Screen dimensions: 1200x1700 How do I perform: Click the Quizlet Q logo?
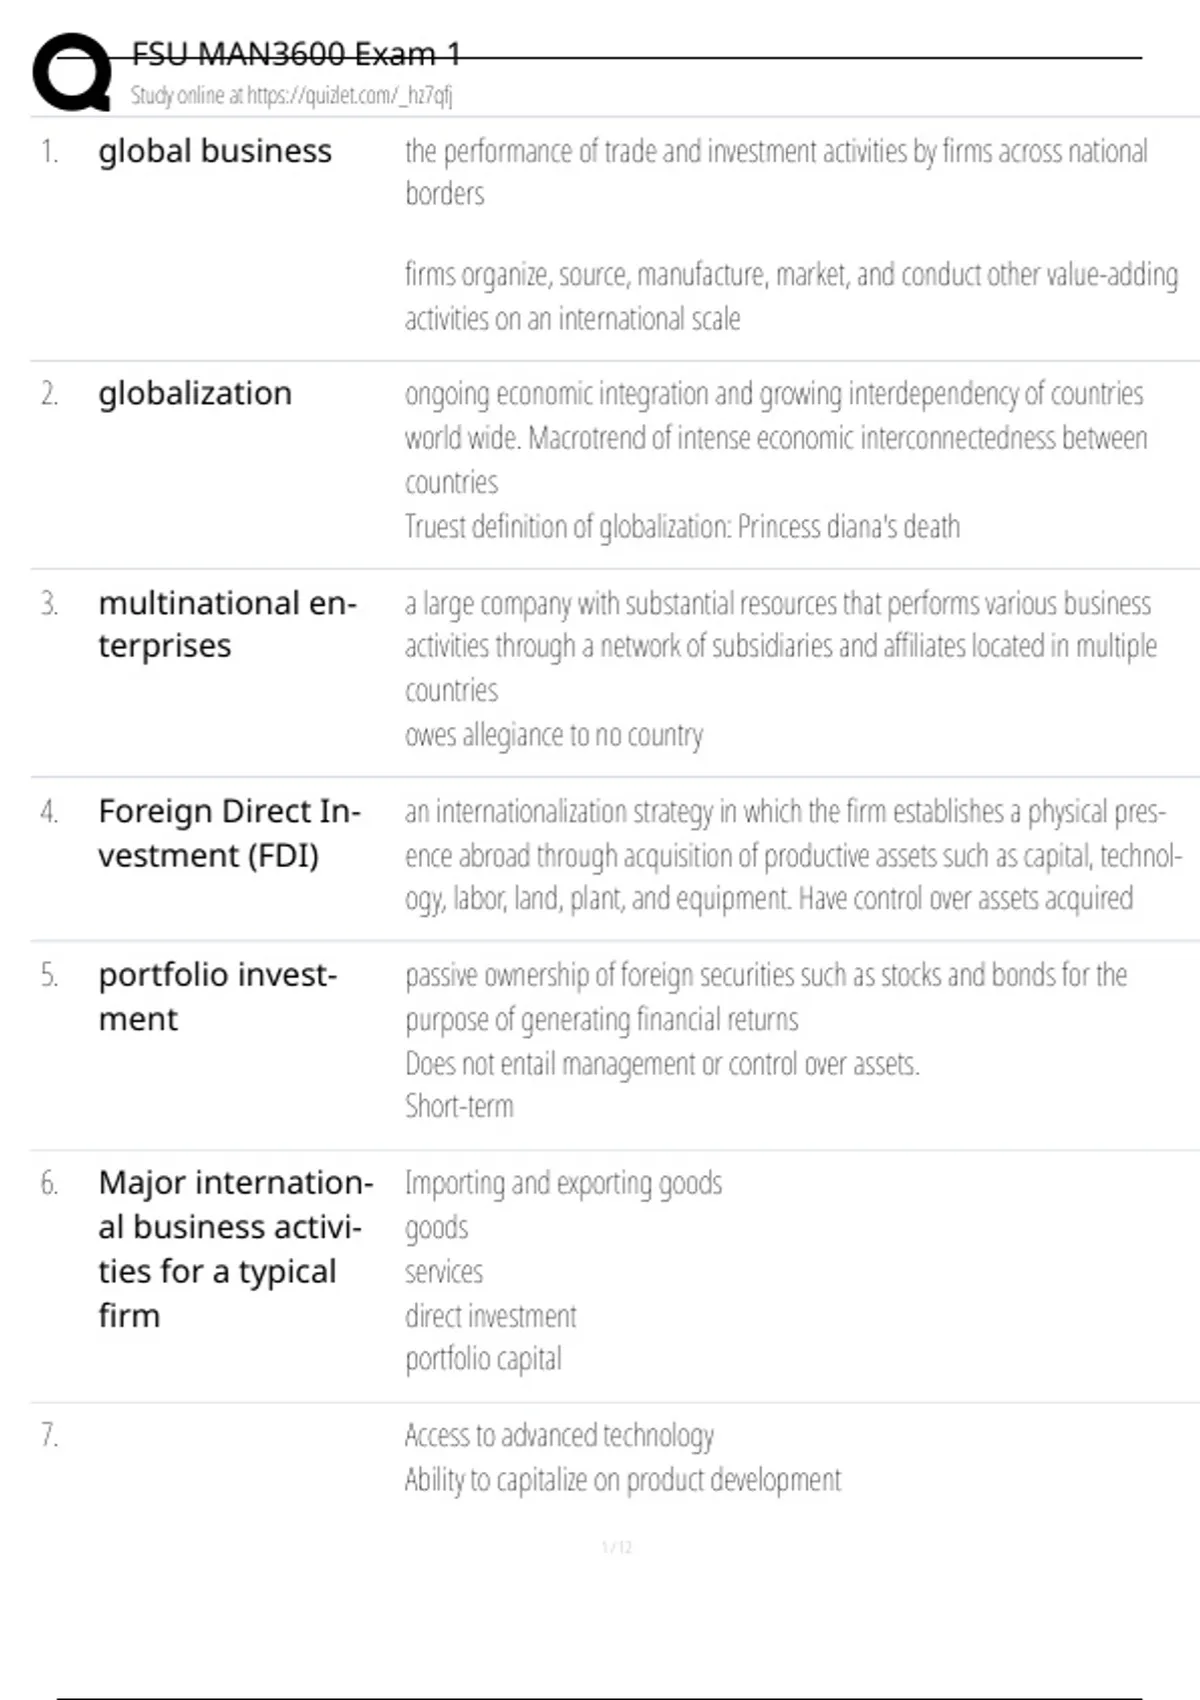[72, 72]
